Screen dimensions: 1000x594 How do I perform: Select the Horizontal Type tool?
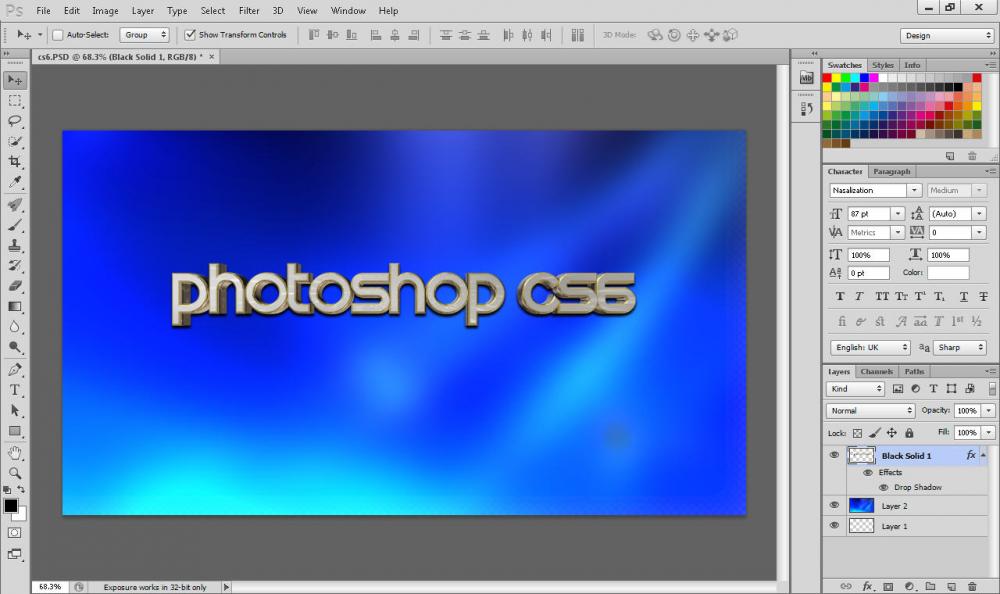[x=15, y=390]
